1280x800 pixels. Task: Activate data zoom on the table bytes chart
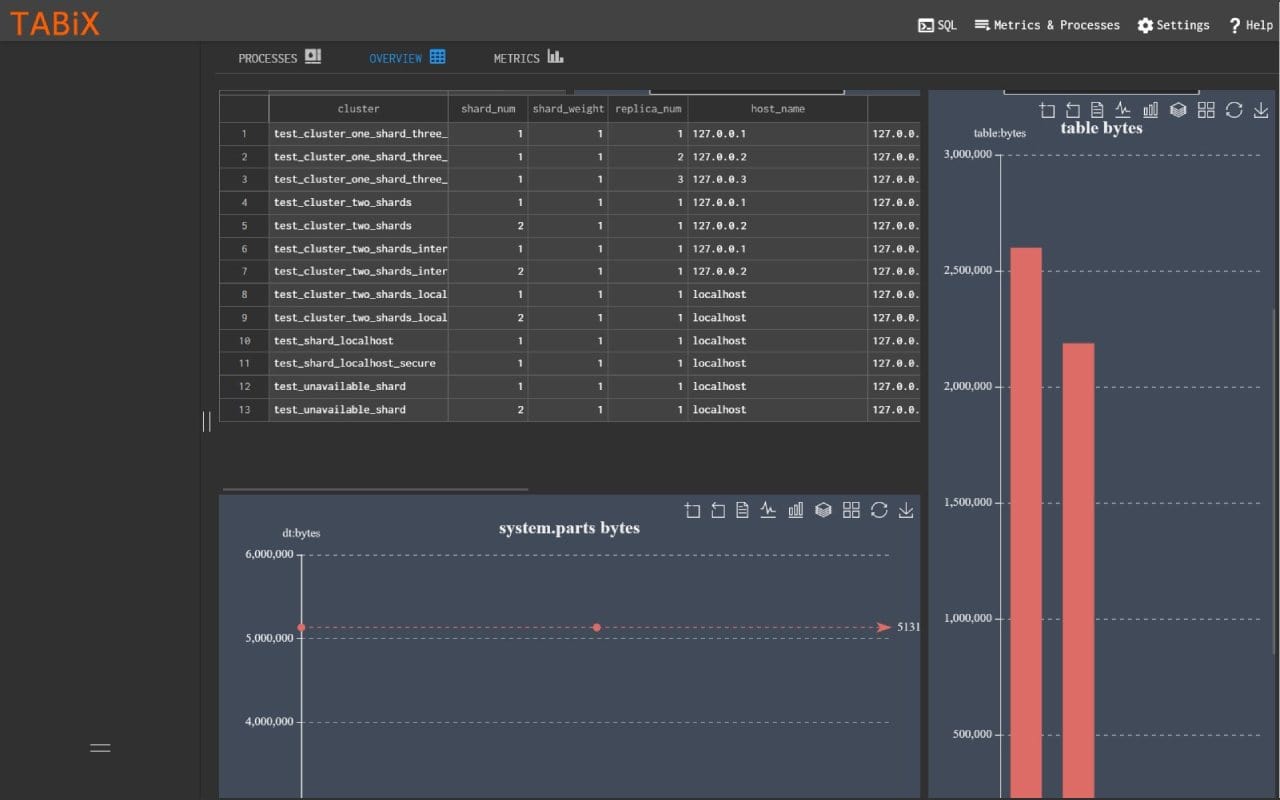pos(1047,110)
